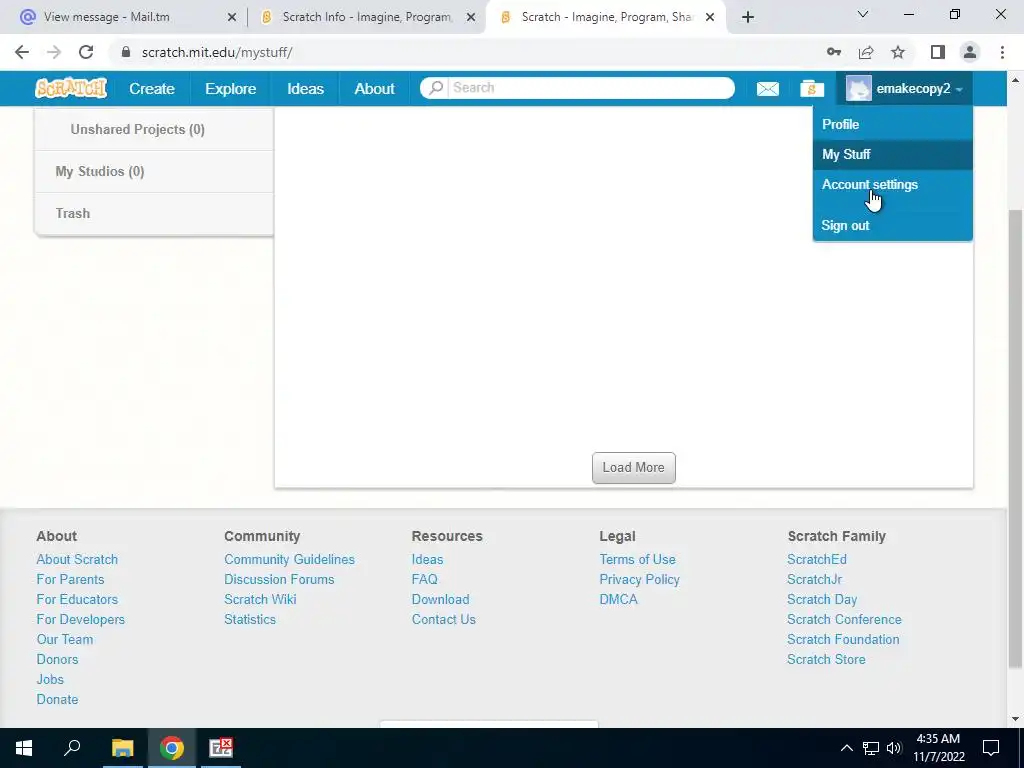Image resolution: width=1024 pixels, height=768 pixels.
Task: Open About Scratch footer link
Action: point(77,559)
